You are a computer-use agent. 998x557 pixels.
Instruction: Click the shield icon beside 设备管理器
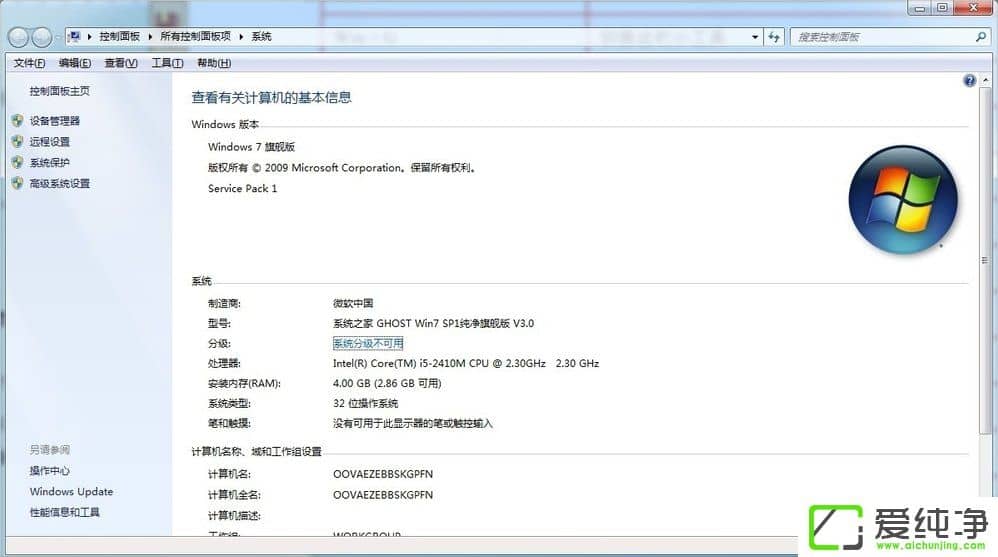point(17,121)
